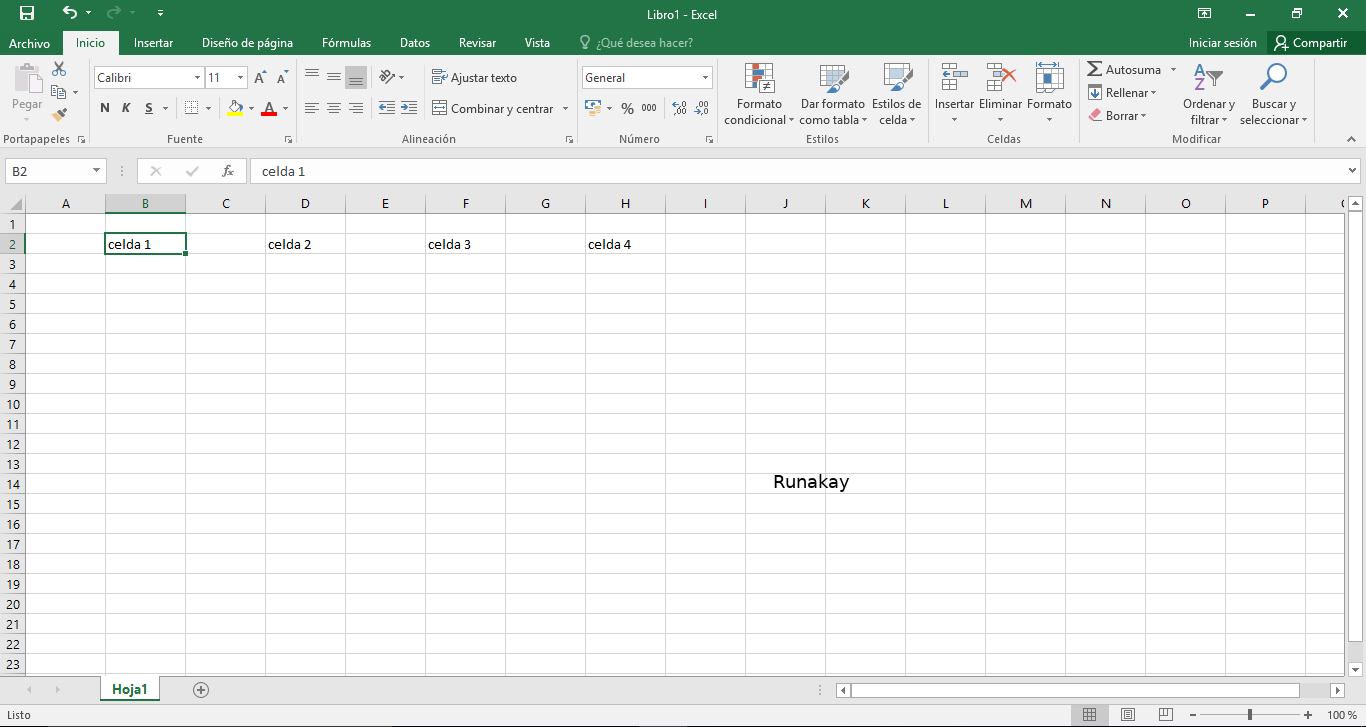Click the Compartir button
The height and width of the screenshot is (727, 1366).
pyautogui.click(x=1313, y=43)
